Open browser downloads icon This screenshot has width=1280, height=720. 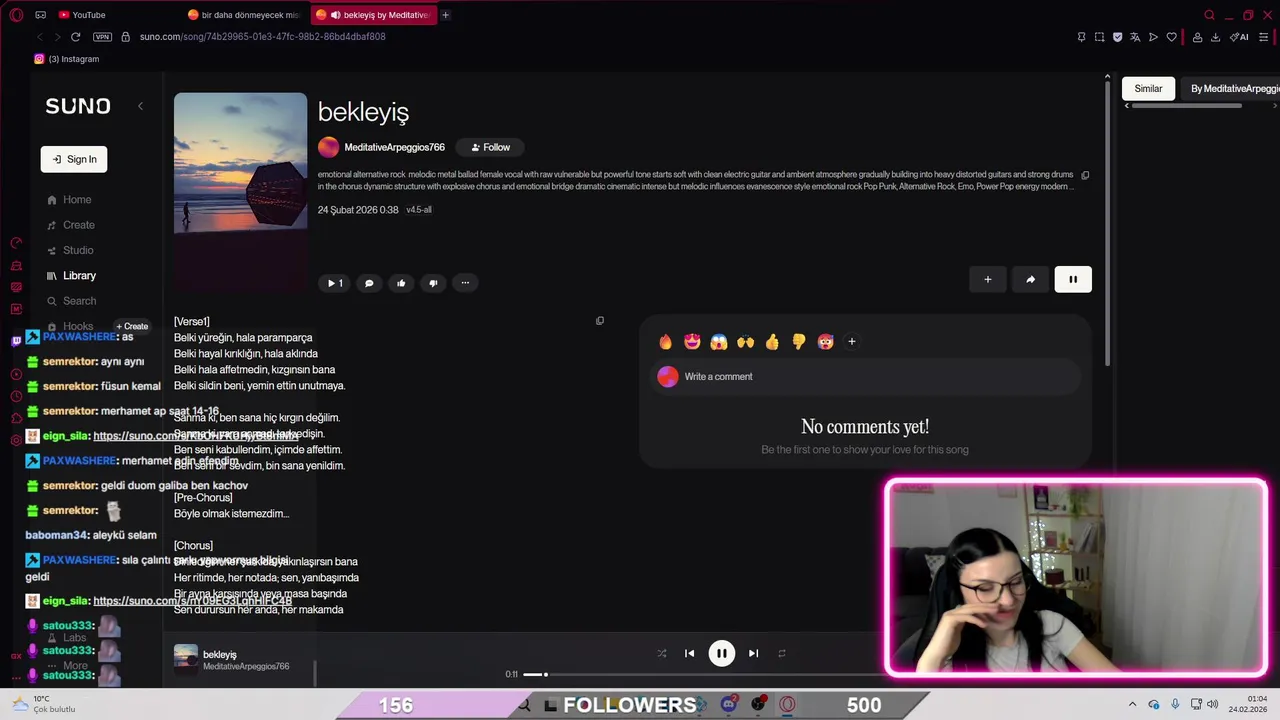point(1215,37)
